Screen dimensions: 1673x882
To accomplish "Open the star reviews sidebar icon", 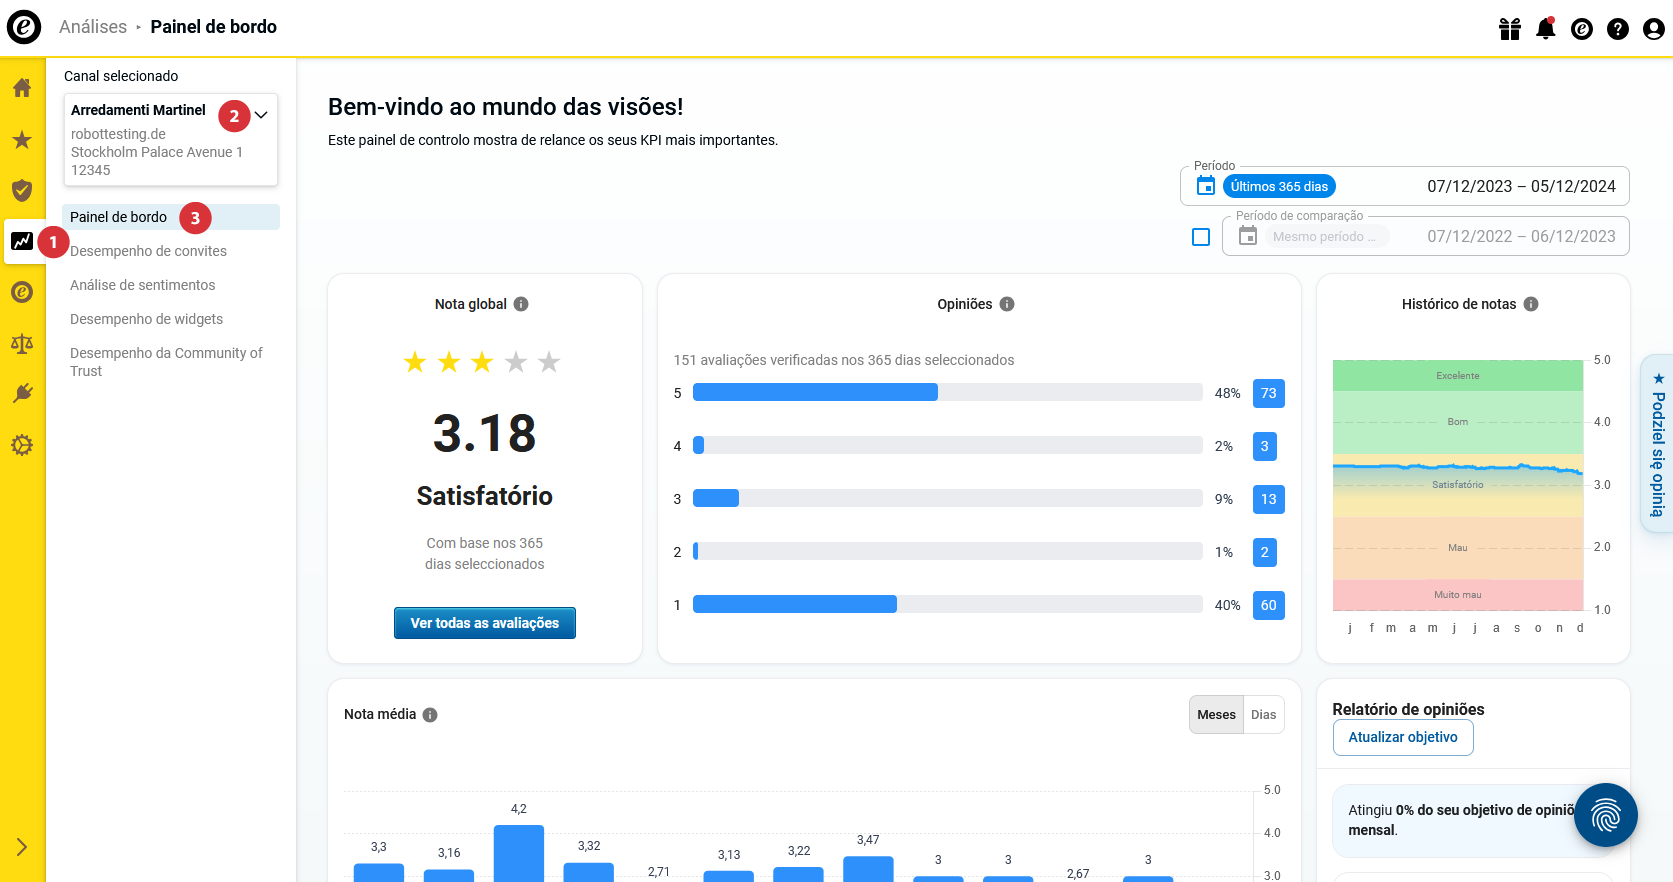I will tap(22, 140).
